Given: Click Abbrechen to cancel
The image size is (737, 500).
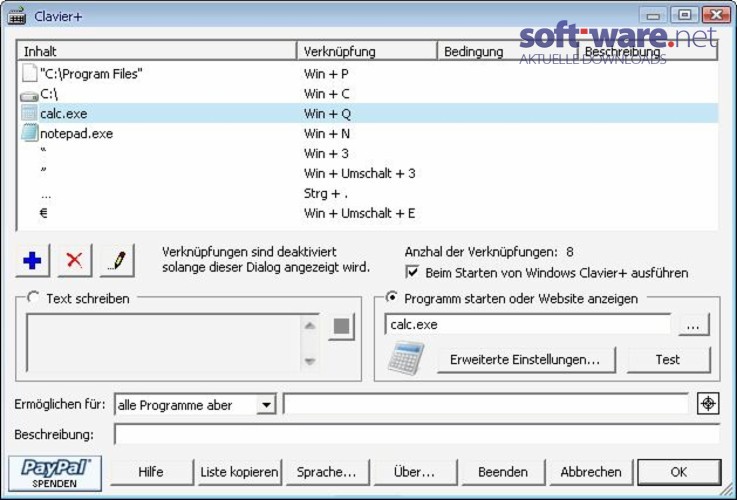Looking at the screenshot, I should pos(591,472).
